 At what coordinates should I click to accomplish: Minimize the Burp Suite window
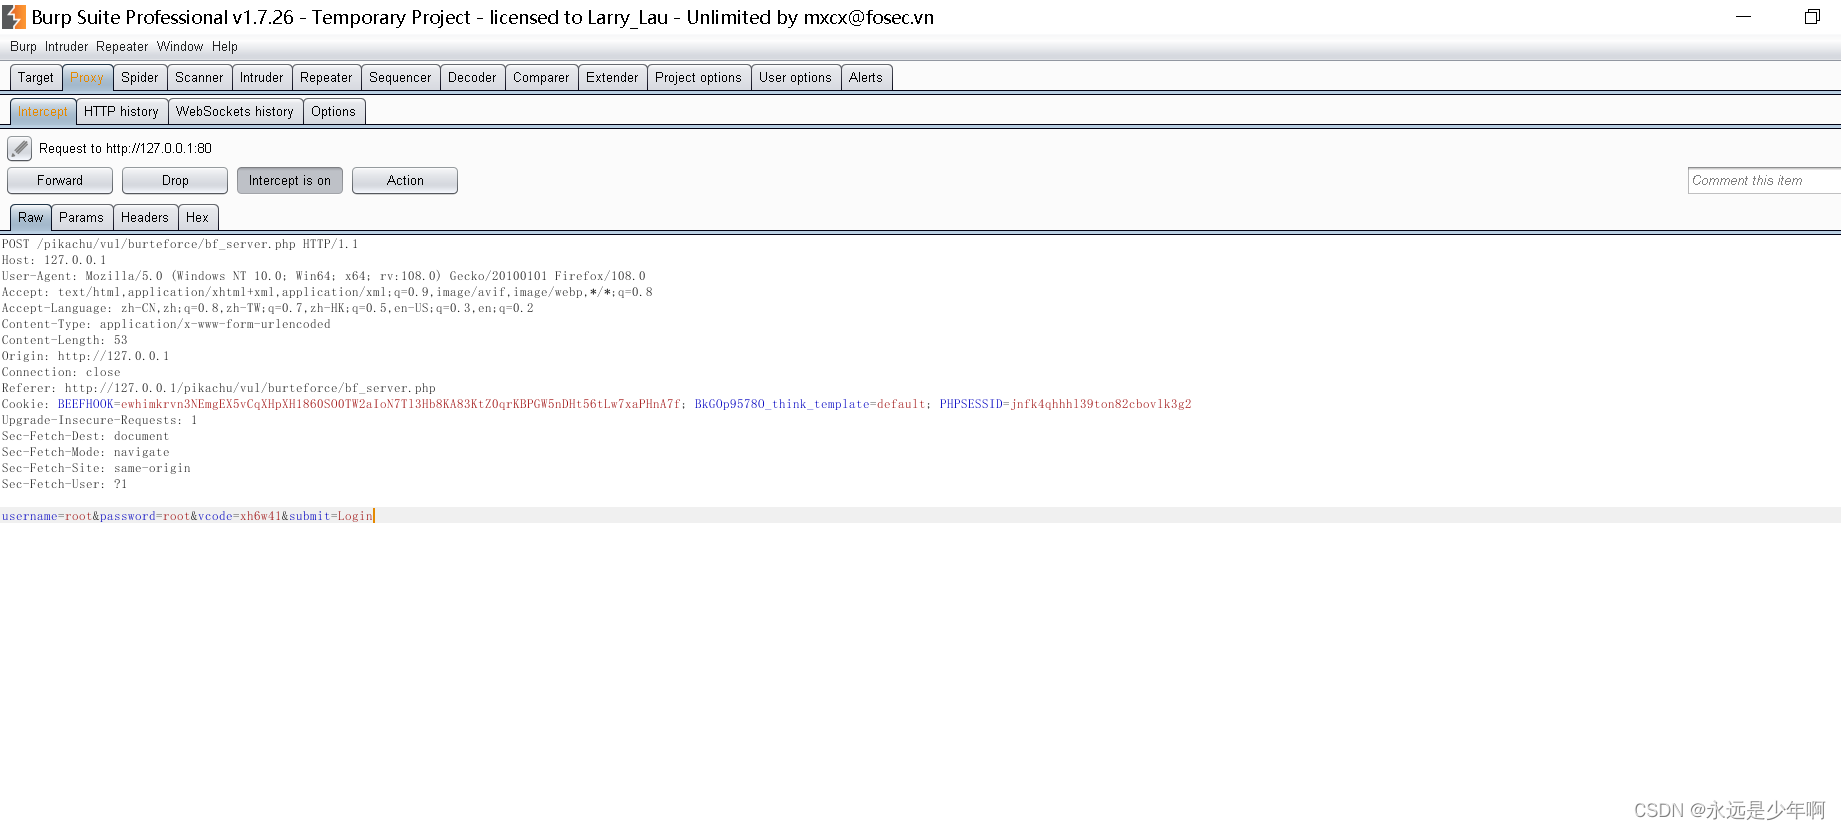pos(1743,17)
